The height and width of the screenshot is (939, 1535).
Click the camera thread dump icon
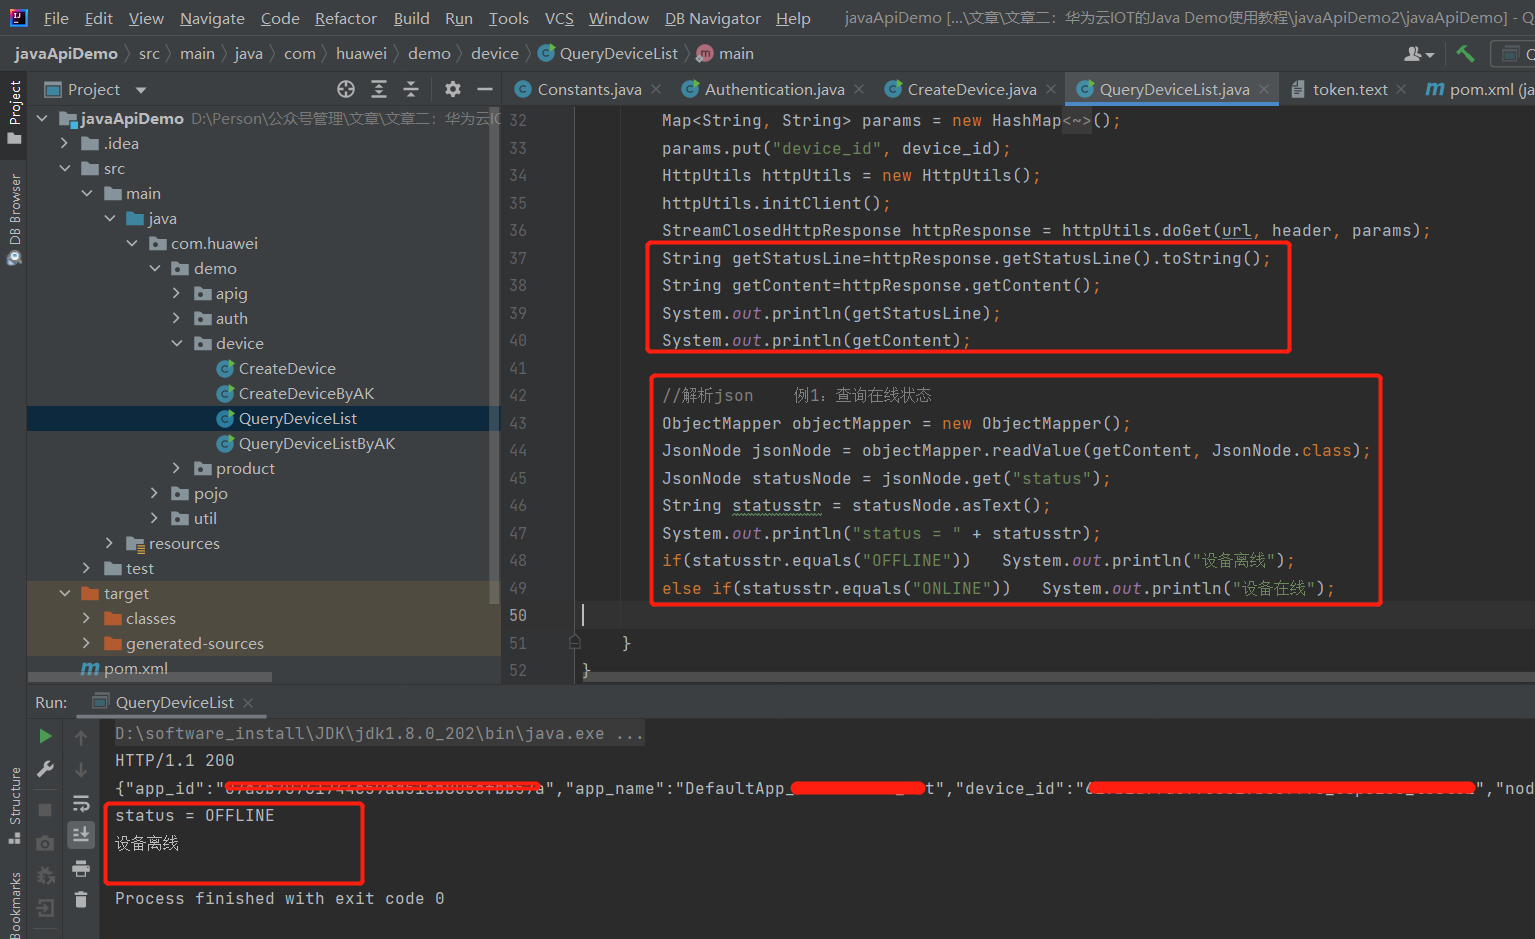[x=45, y=843]
